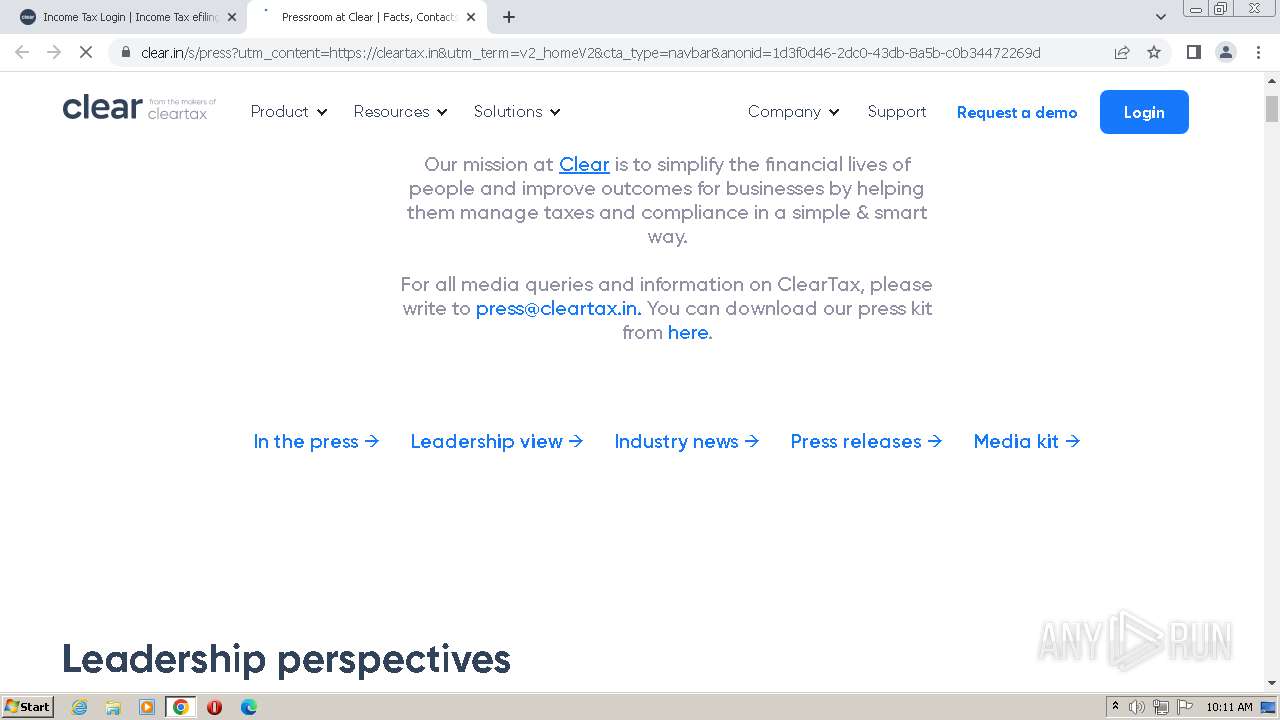The image size is (1280, 720).
Task: Open the browser side panel icon
Action: (x=1193, y=52)
